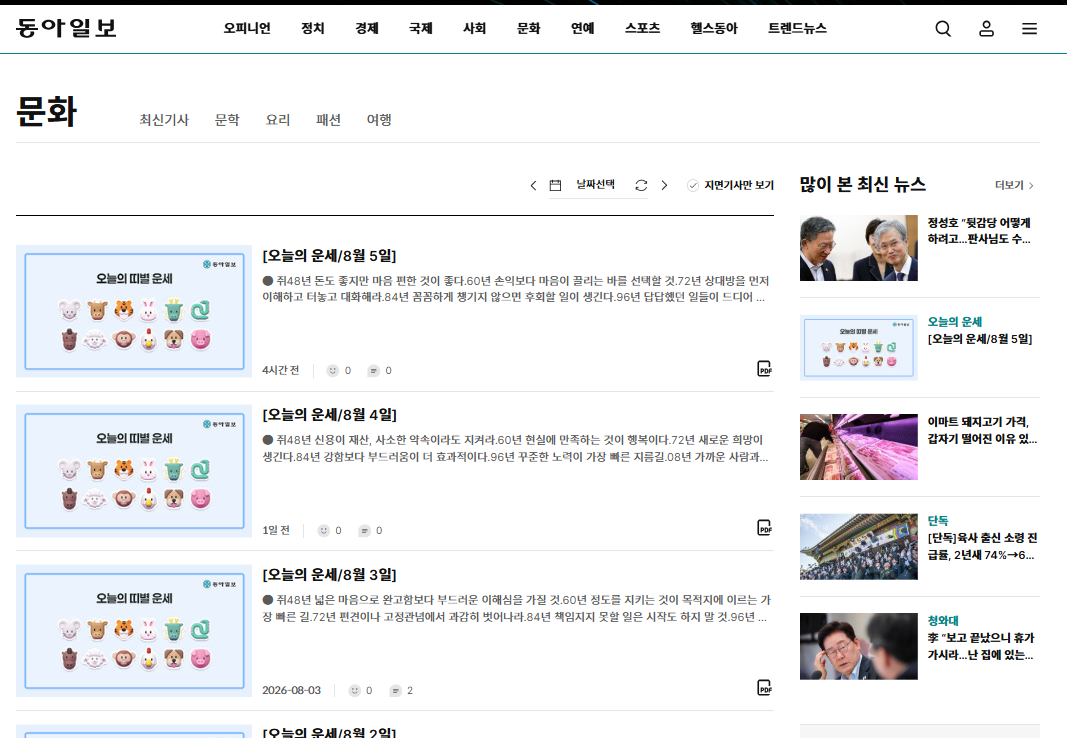The width and height of the screenshot is (1067, 738).
Task: Open sidebar photo of meat display case
Action: 859,447
